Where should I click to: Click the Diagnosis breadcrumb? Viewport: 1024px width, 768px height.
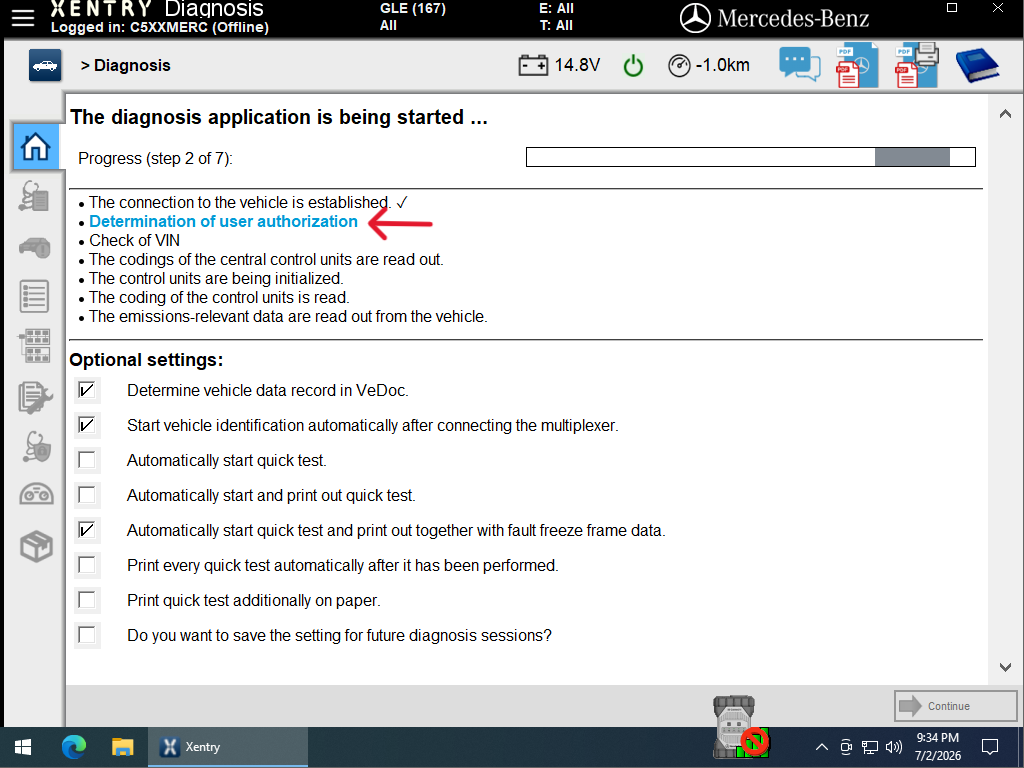(132, 65)
